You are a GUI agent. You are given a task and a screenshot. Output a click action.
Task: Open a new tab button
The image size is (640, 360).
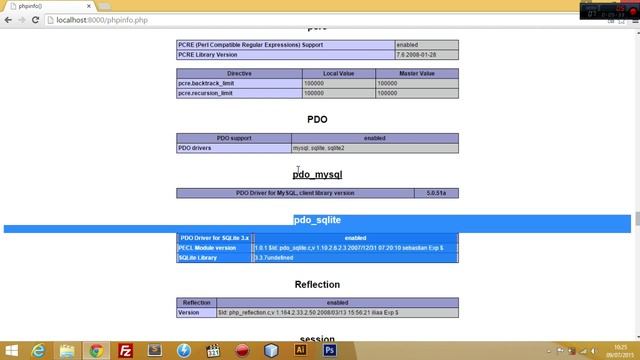(104, 6)
